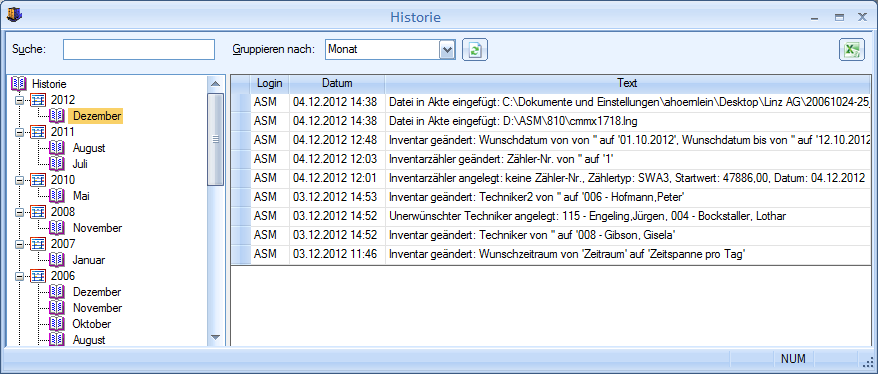Screen dimensions: 878x374
Task: Click the 2012 year calendar icon
Action: pyautogui.click(x=38, y=100)
